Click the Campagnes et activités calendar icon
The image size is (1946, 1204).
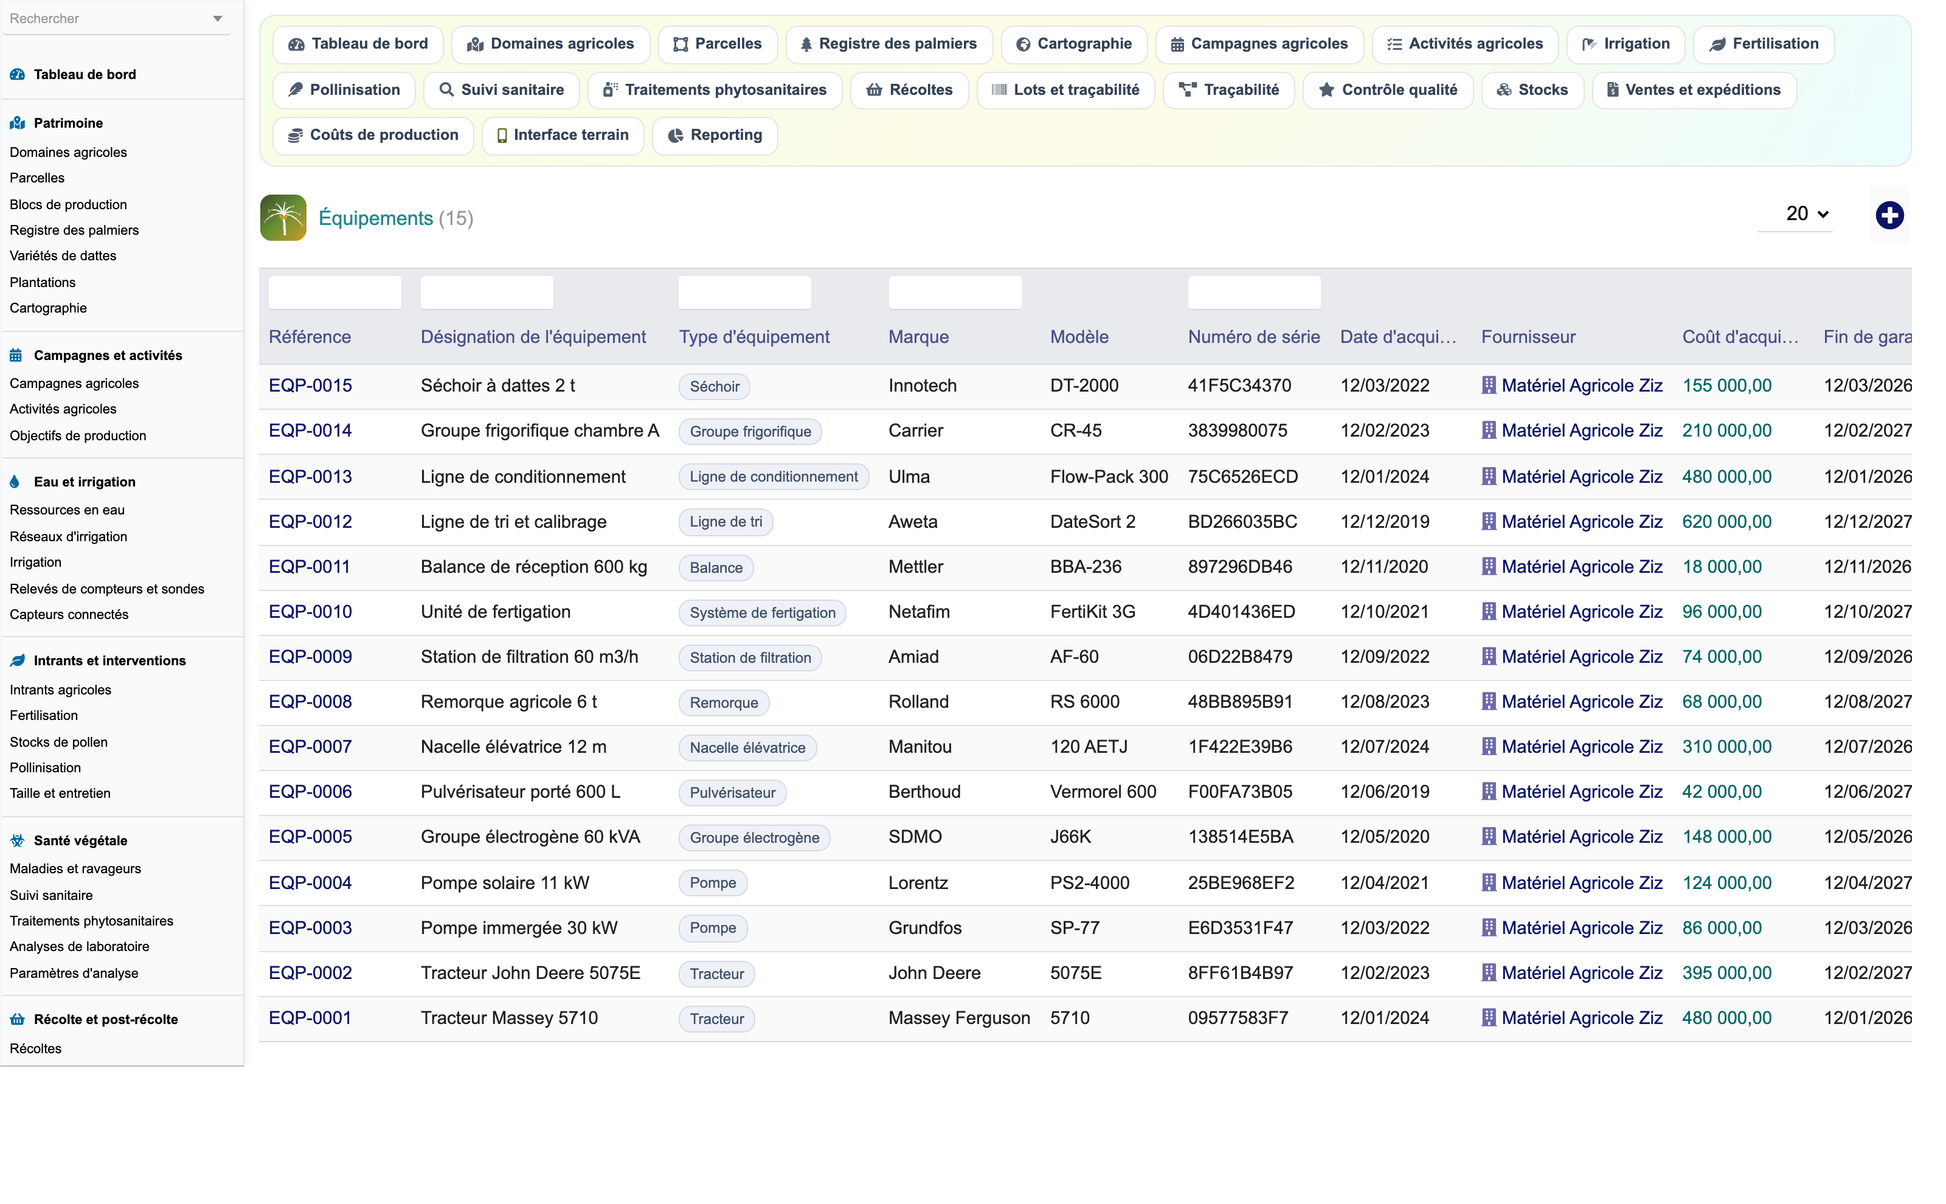16,355
